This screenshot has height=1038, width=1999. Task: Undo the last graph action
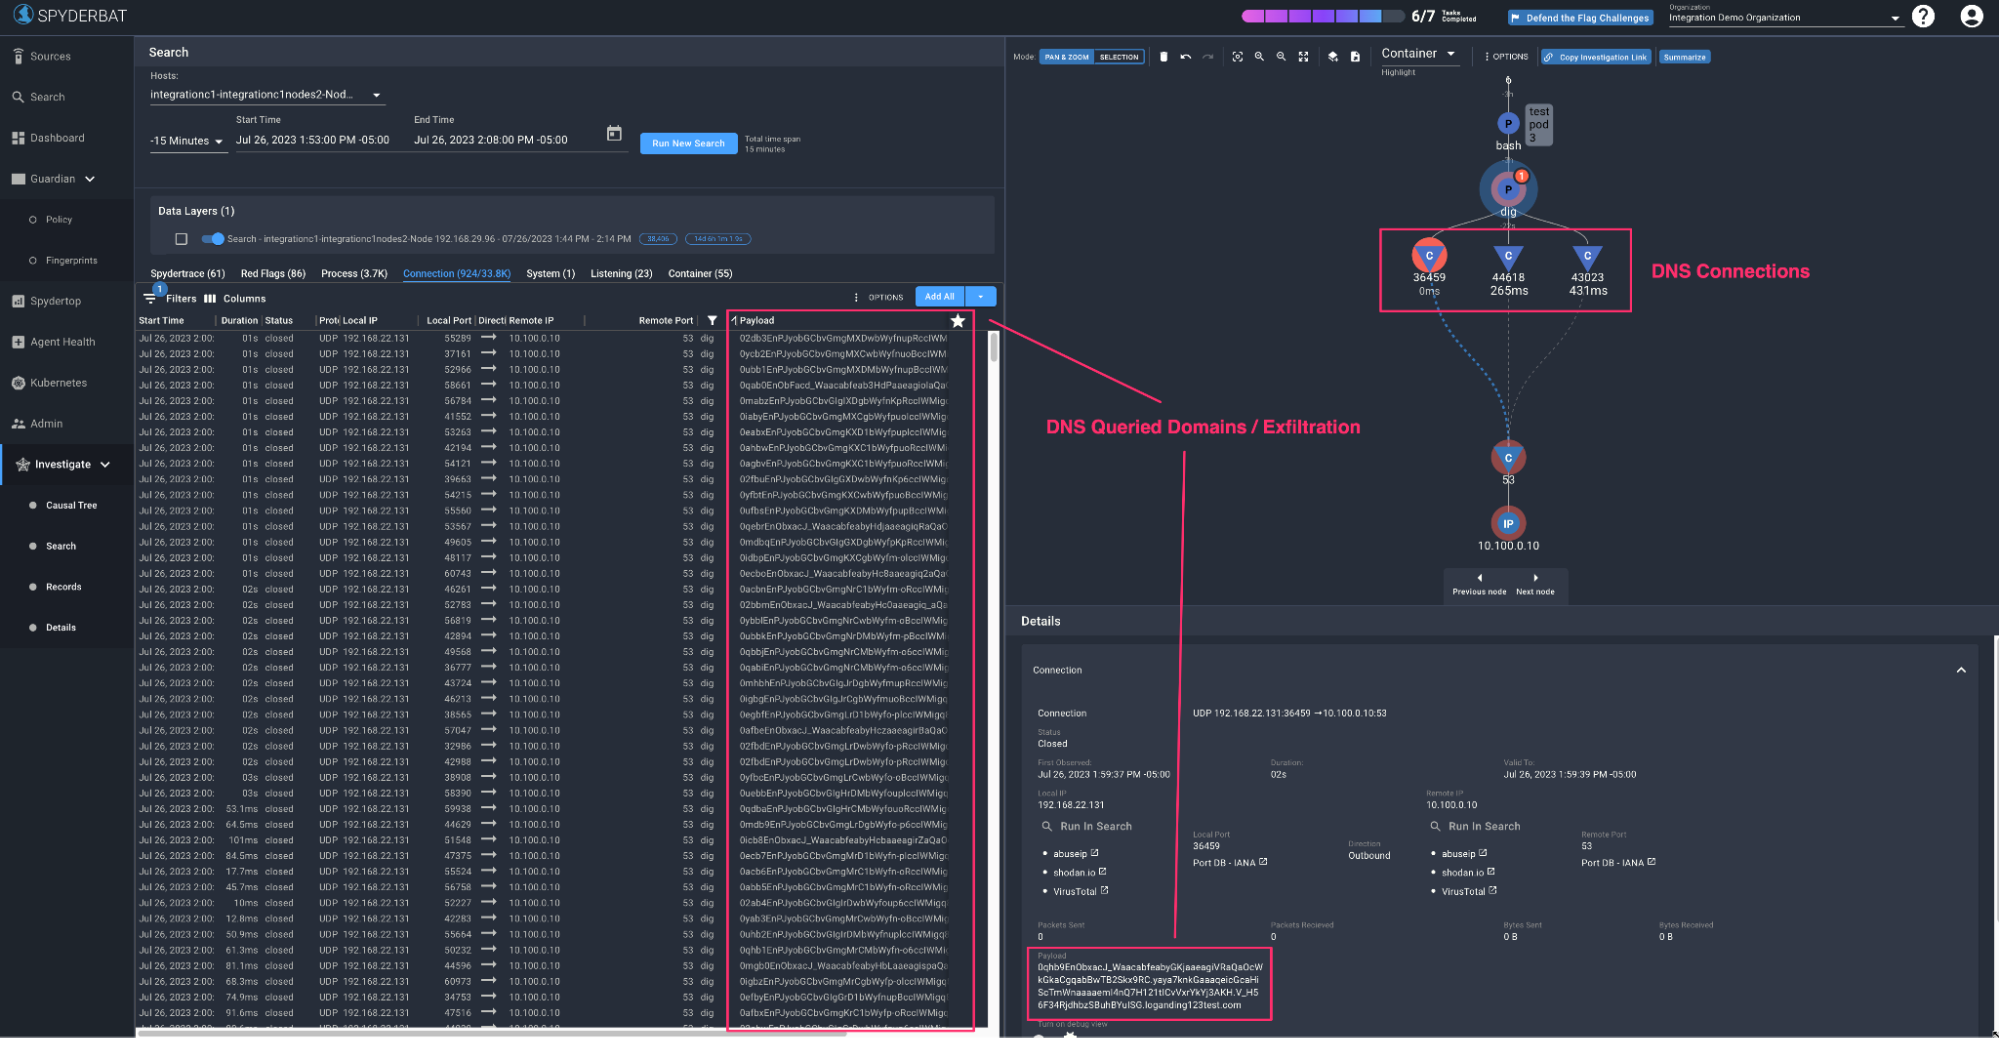[1186, 57]
